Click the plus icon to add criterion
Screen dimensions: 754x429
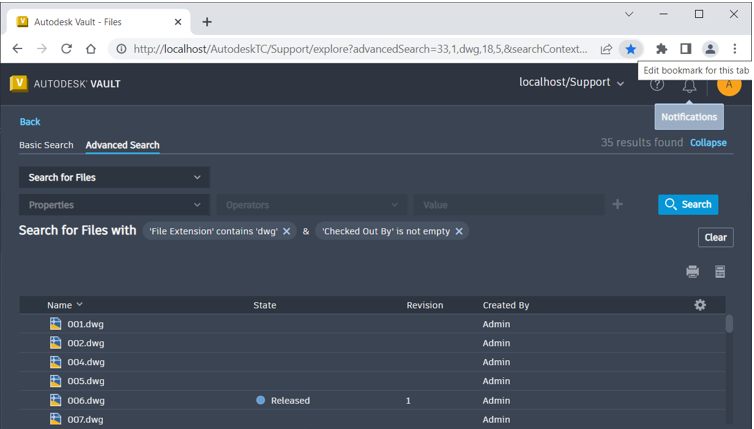coord(617,204)
